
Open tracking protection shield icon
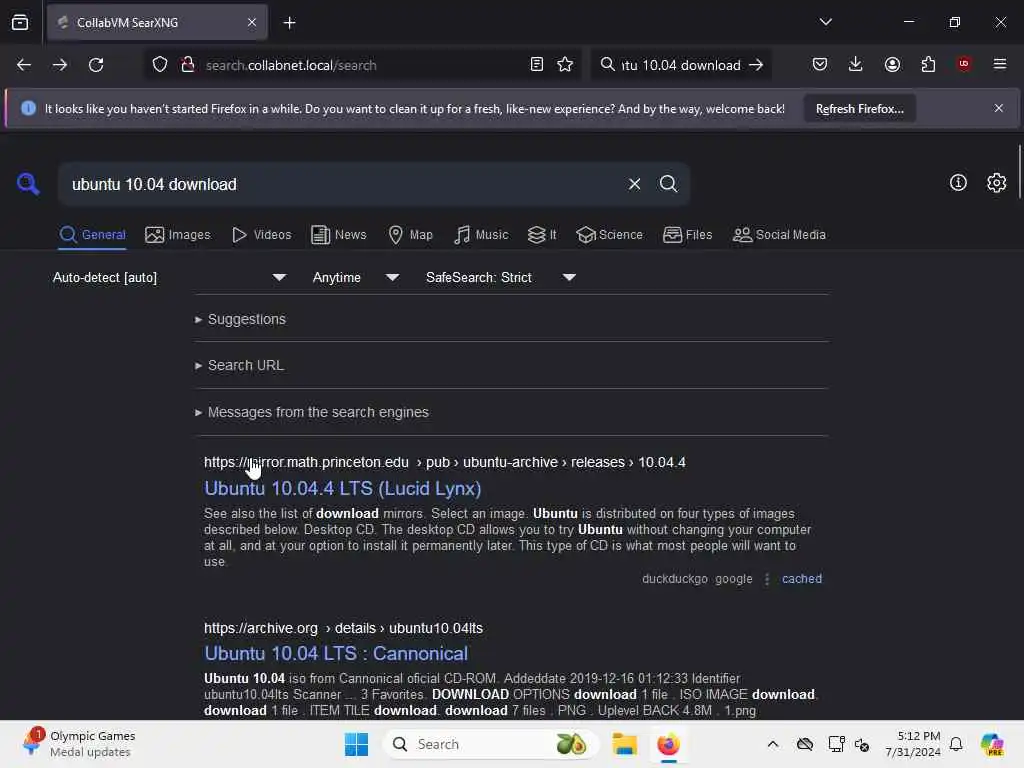[159, 65]
